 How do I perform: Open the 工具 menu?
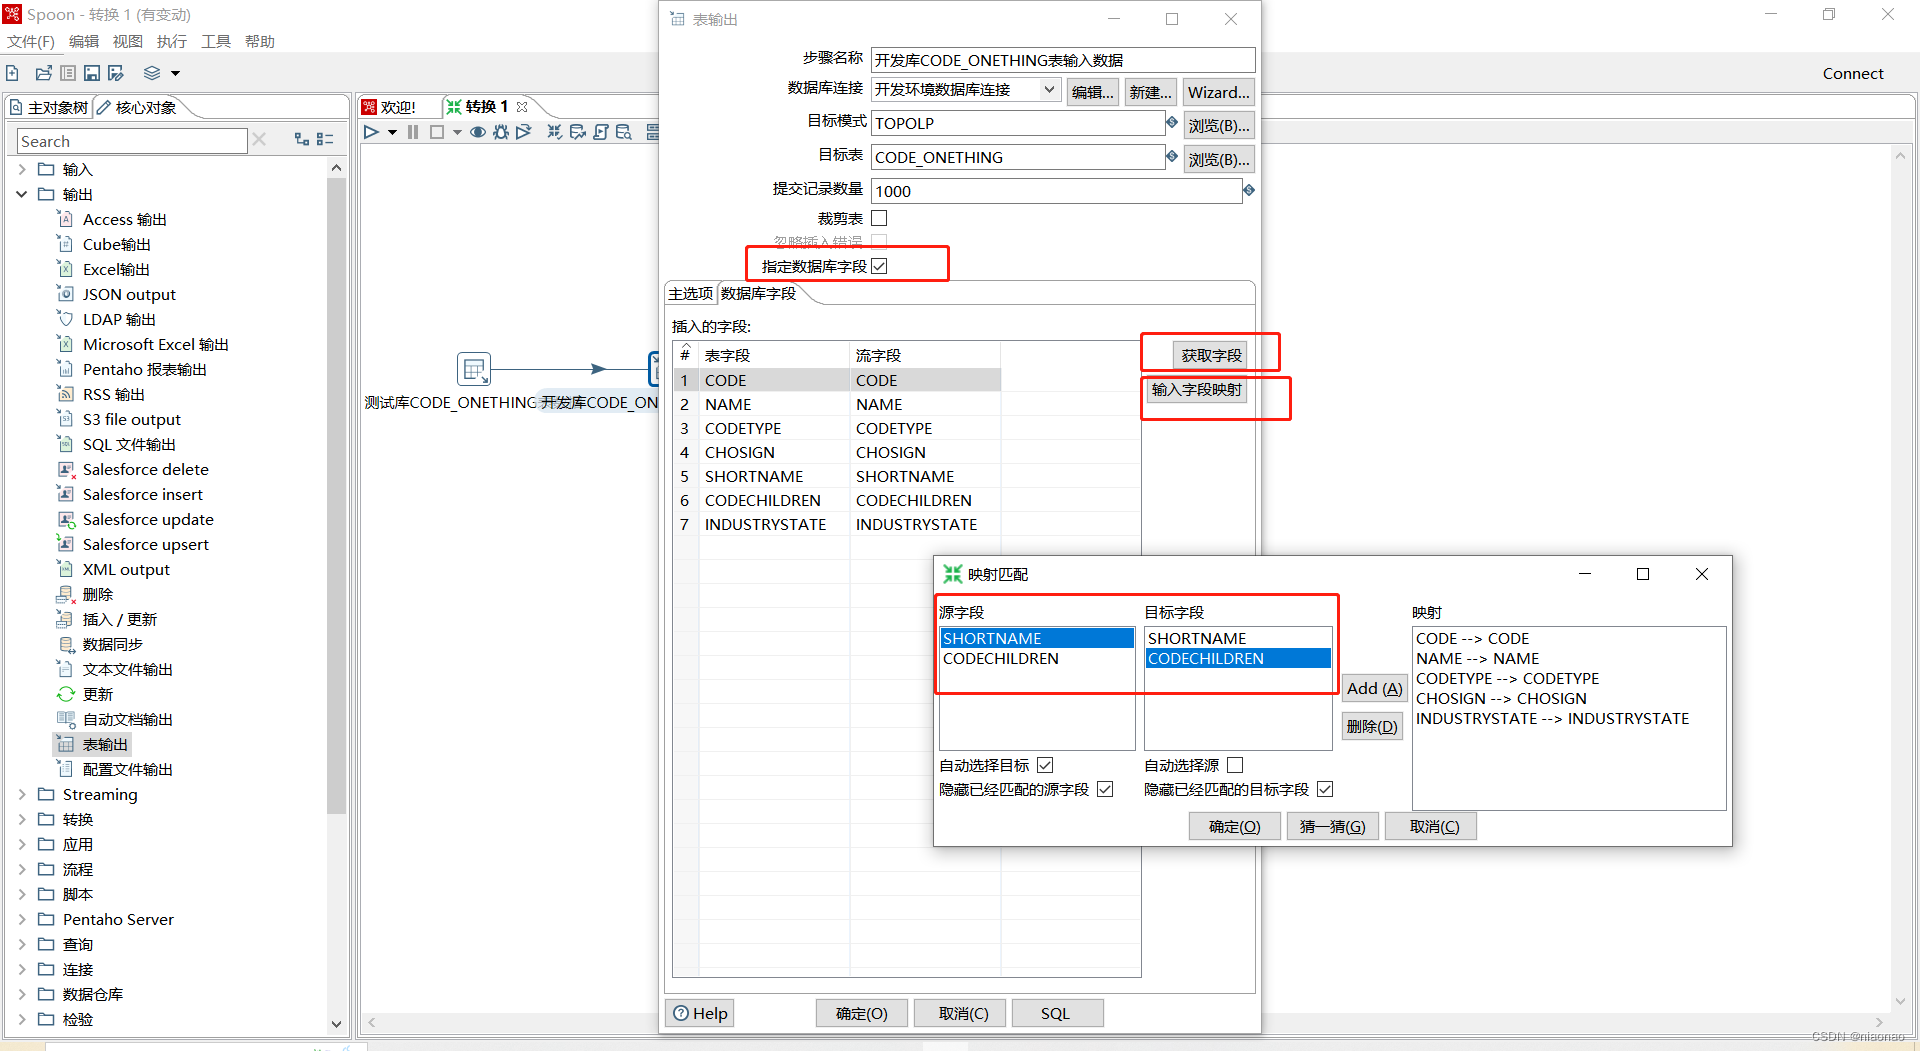click(216, 41)
